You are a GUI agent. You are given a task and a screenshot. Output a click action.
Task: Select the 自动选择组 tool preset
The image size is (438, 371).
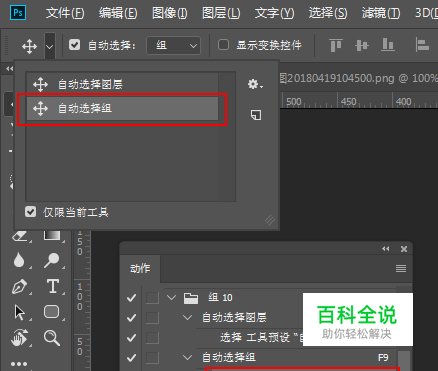122,108
